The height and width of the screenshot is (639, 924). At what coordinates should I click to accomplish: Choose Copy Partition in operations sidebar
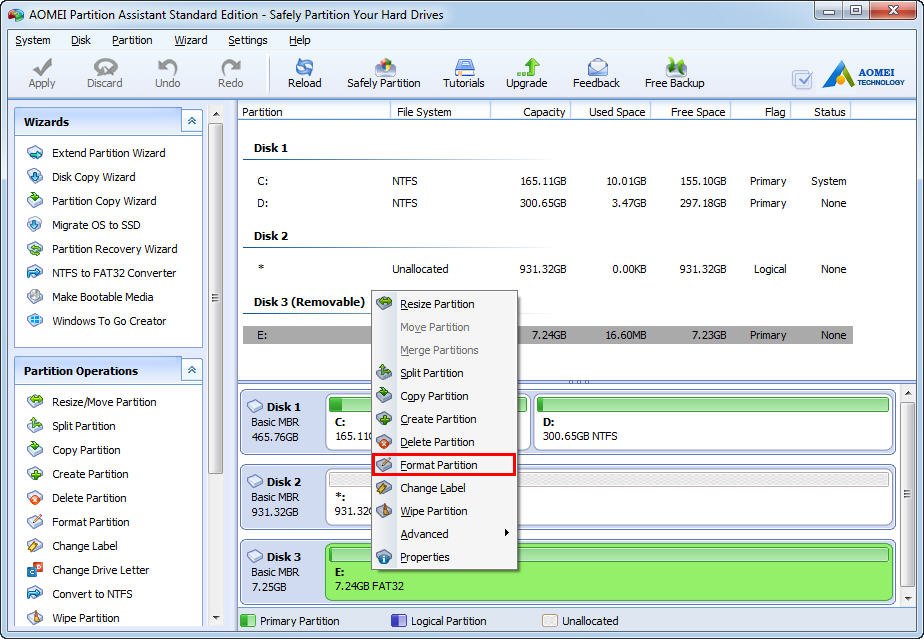(x=74, y=450)
